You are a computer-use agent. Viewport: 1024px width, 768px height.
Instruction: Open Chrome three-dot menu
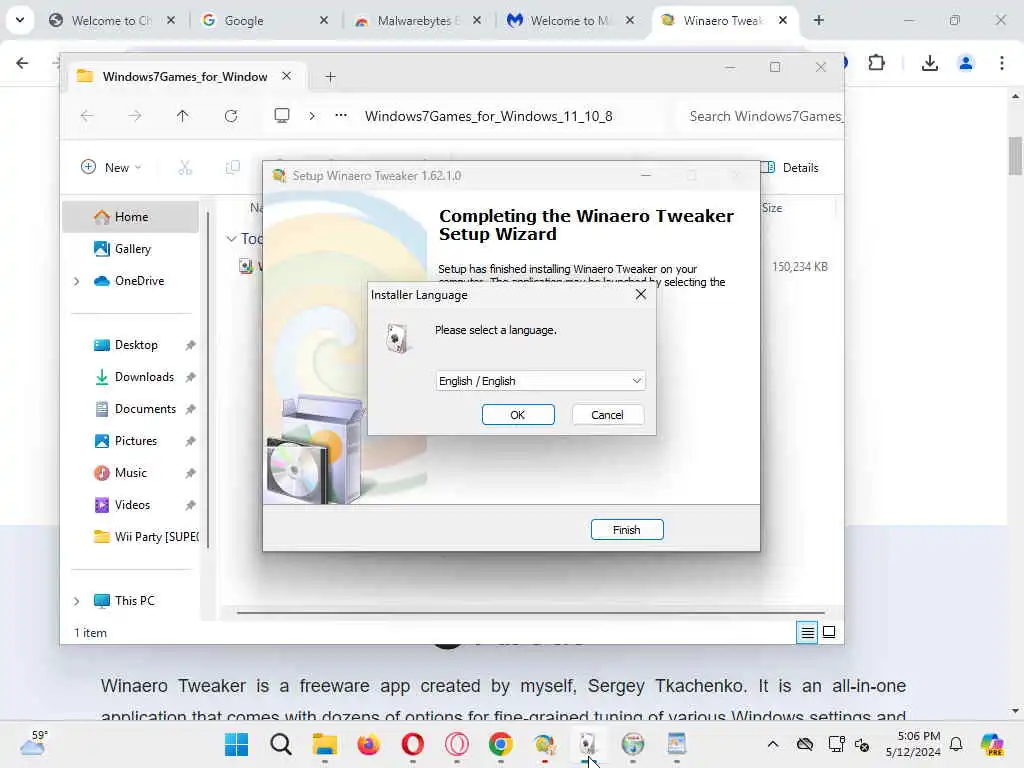pos(1002,63)
